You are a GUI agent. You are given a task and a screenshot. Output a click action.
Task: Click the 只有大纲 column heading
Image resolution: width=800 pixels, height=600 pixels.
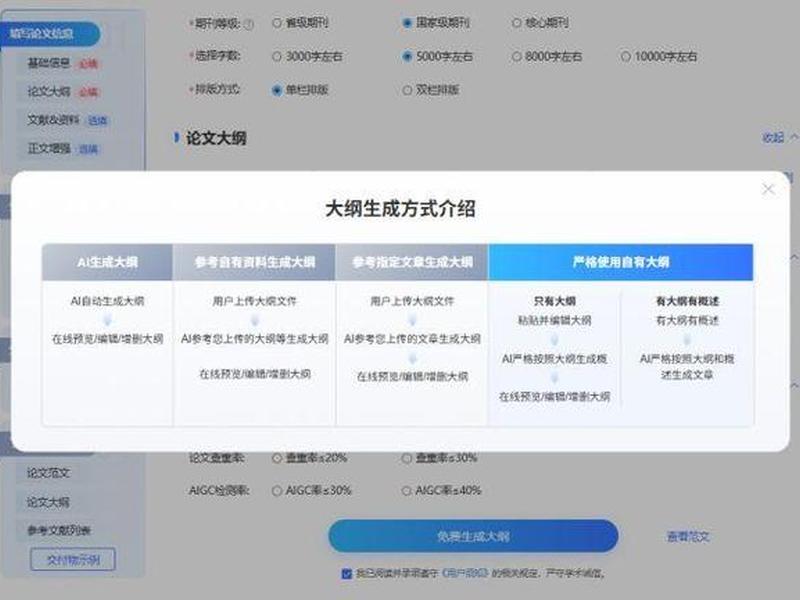(555, 301)
